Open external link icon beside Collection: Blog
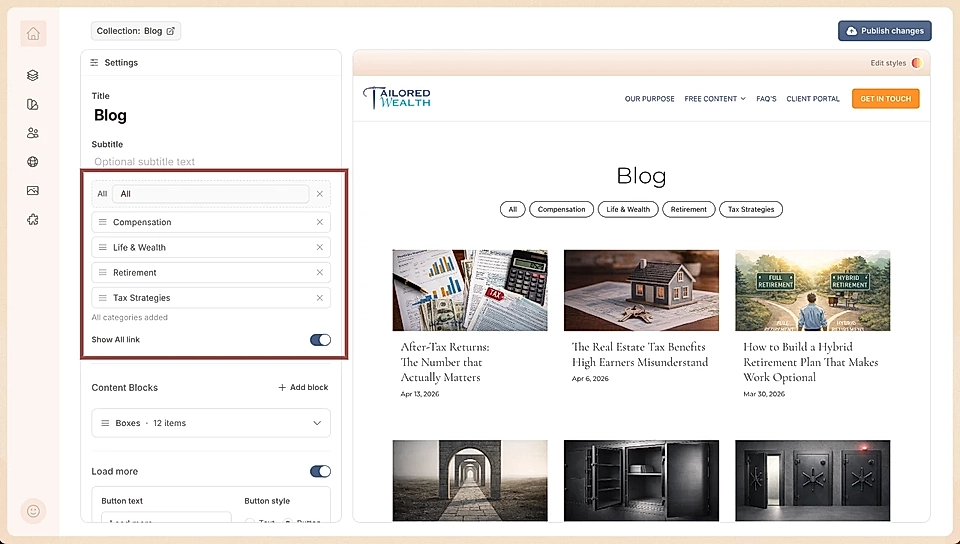The height and width of the screenshot is (544, 960). point(171,31)
